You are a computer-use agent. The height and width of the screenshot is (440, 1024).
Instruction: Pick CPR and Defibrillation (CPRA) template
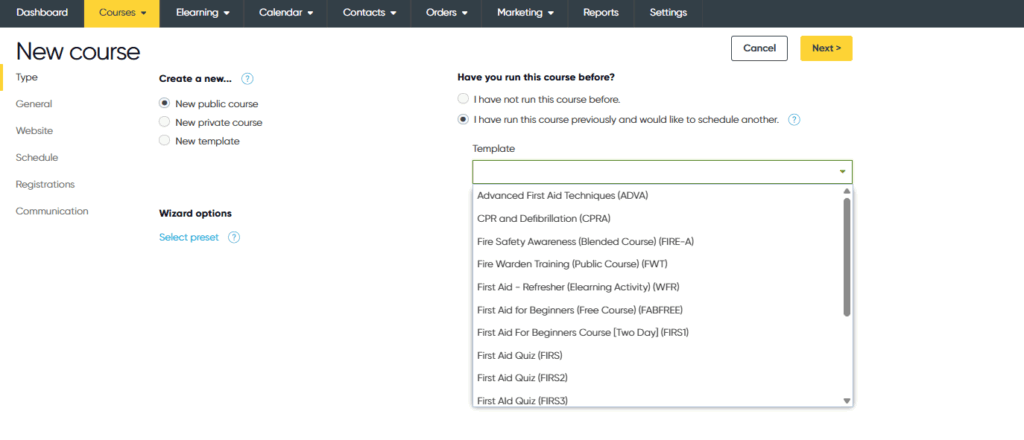[x=544, y=218]
